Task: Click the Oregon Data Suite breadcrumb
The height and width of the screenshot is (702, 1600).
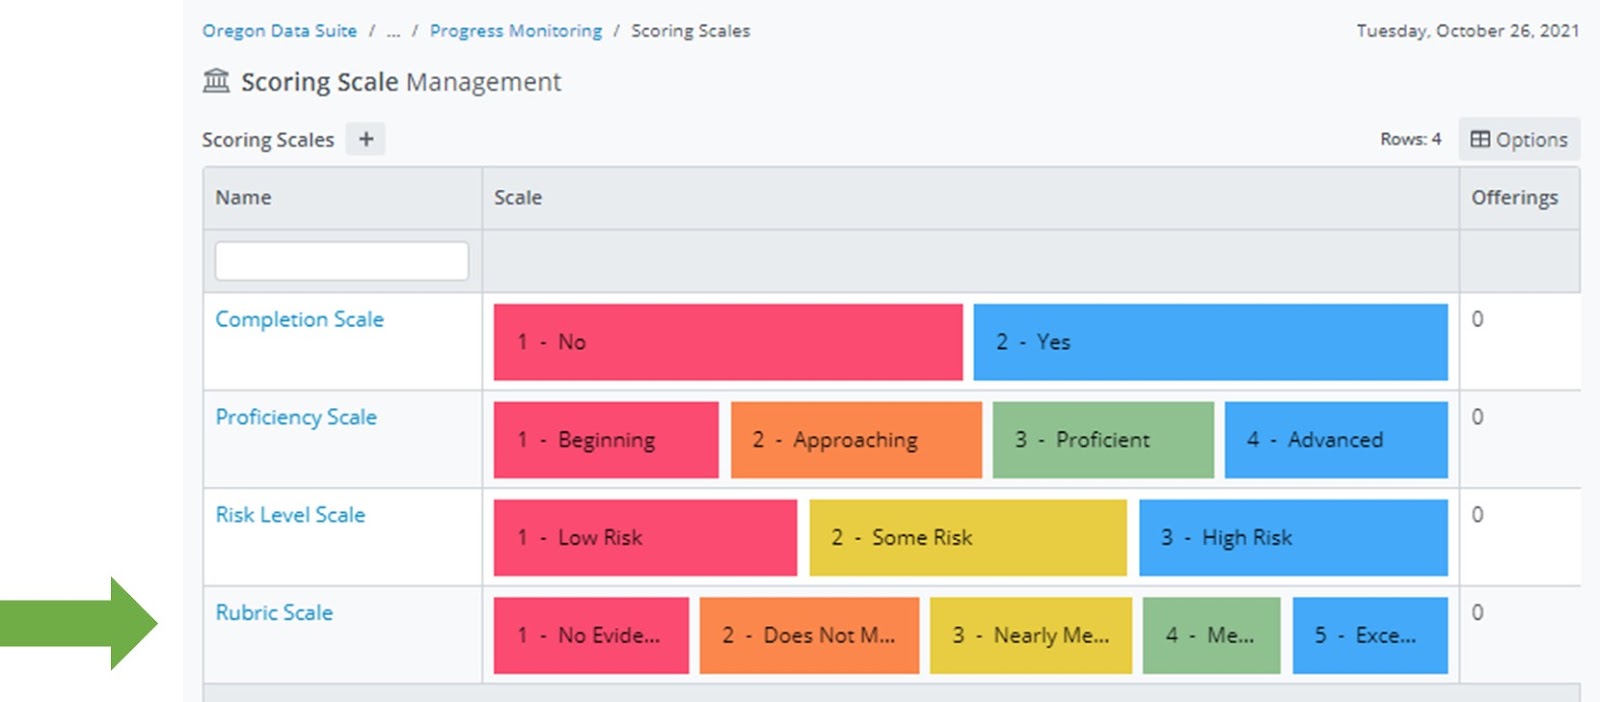Action: [x=279, y=31]
